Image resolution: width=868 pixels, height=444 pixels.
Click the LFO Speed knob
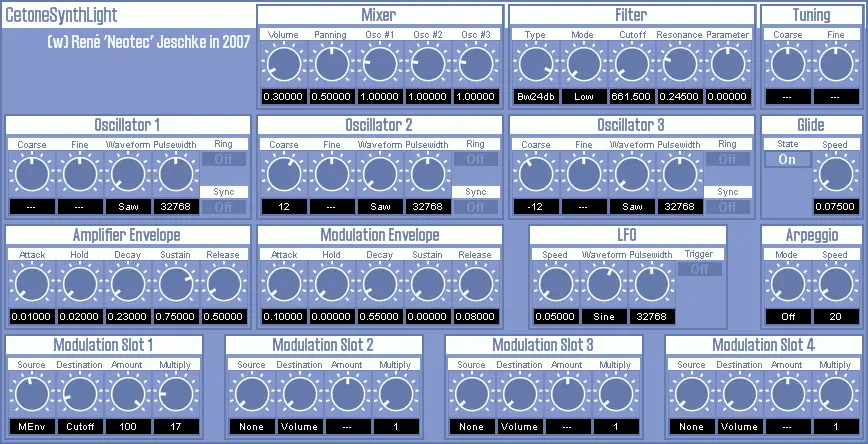[555, 285]
